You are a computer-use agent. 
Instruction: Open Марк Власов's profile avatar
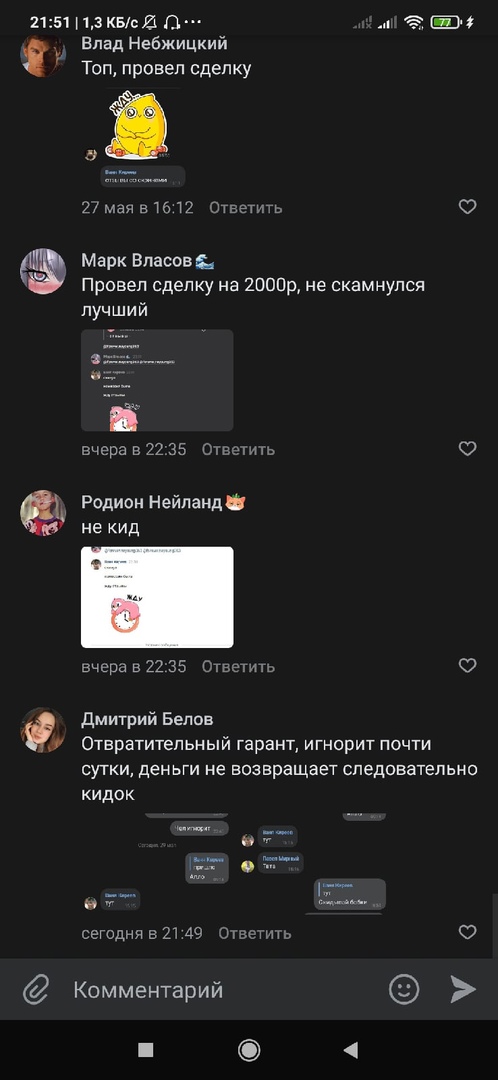coord(43,272)
